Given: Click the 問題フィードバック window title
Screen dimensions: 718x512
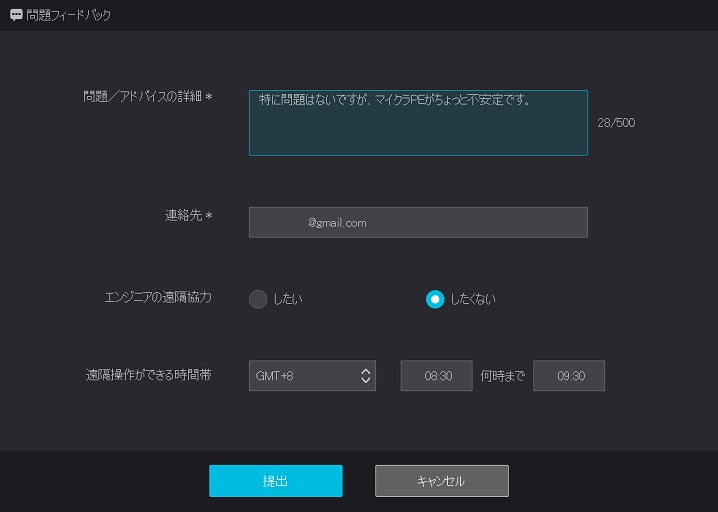Looking at the screenshot, I should tap(68, 15).
